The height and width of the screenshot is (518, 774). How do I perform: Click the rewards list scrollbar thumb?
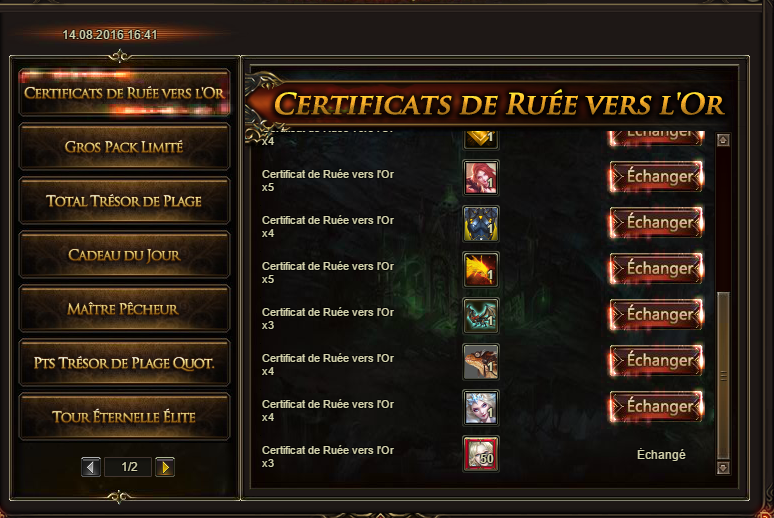tap(723, 375)
